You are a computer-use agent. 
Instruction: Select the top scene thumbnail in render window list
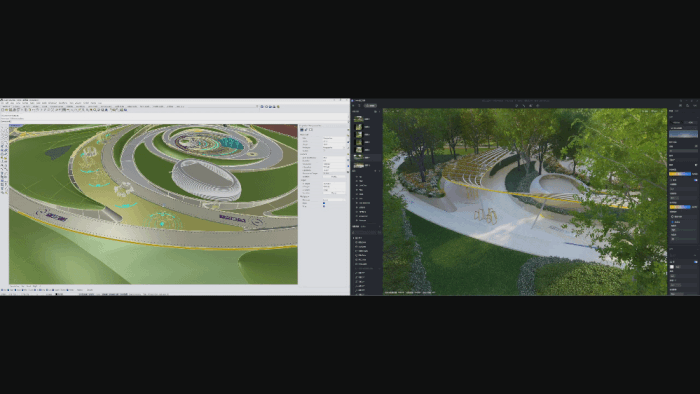pos(358,119)
